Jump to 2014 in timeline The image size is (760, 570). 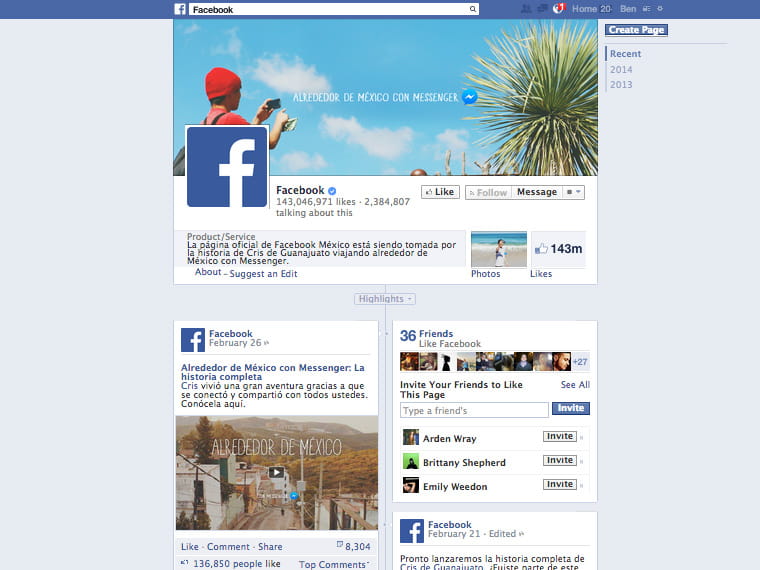pyautogui.click(x=621, y=69)
